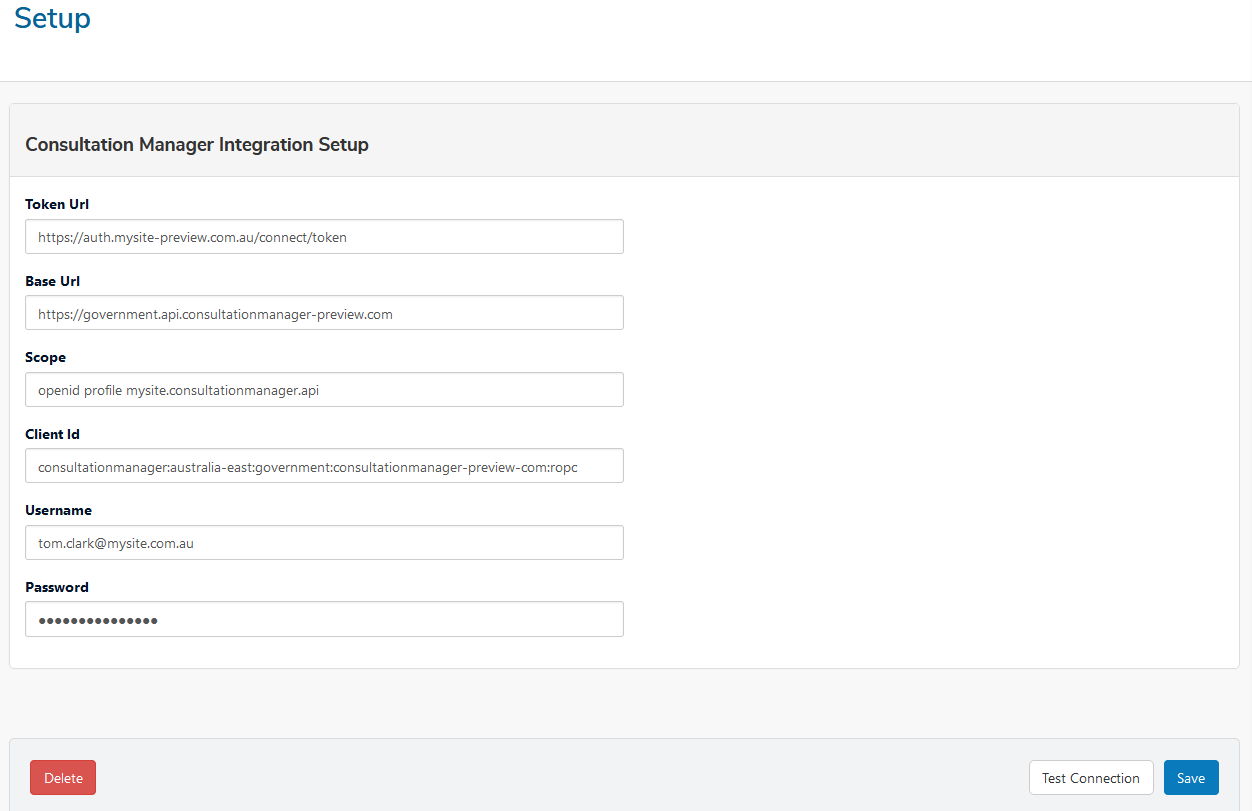The image size is (1252, 811).
Task: Select the Client Id input field
Action: click(324, 466)
